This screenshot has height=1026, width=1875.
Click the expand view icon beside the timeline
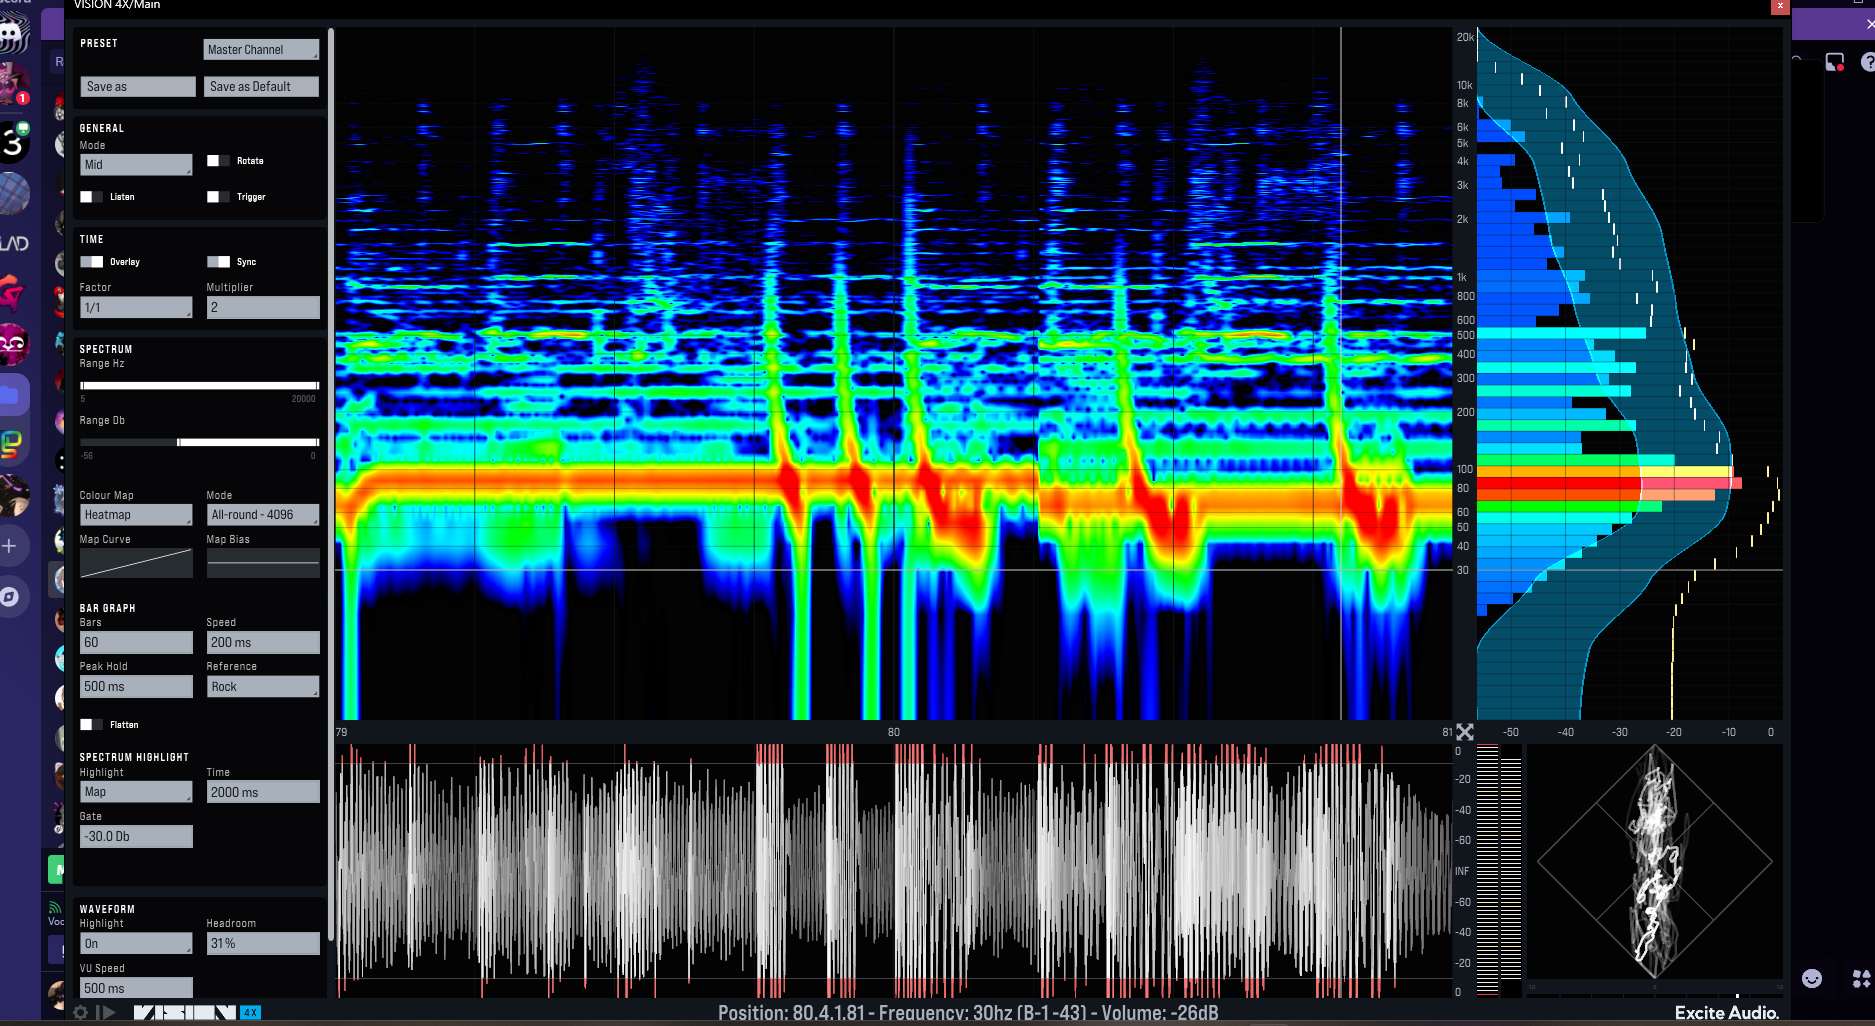(x=1465, y=732)
